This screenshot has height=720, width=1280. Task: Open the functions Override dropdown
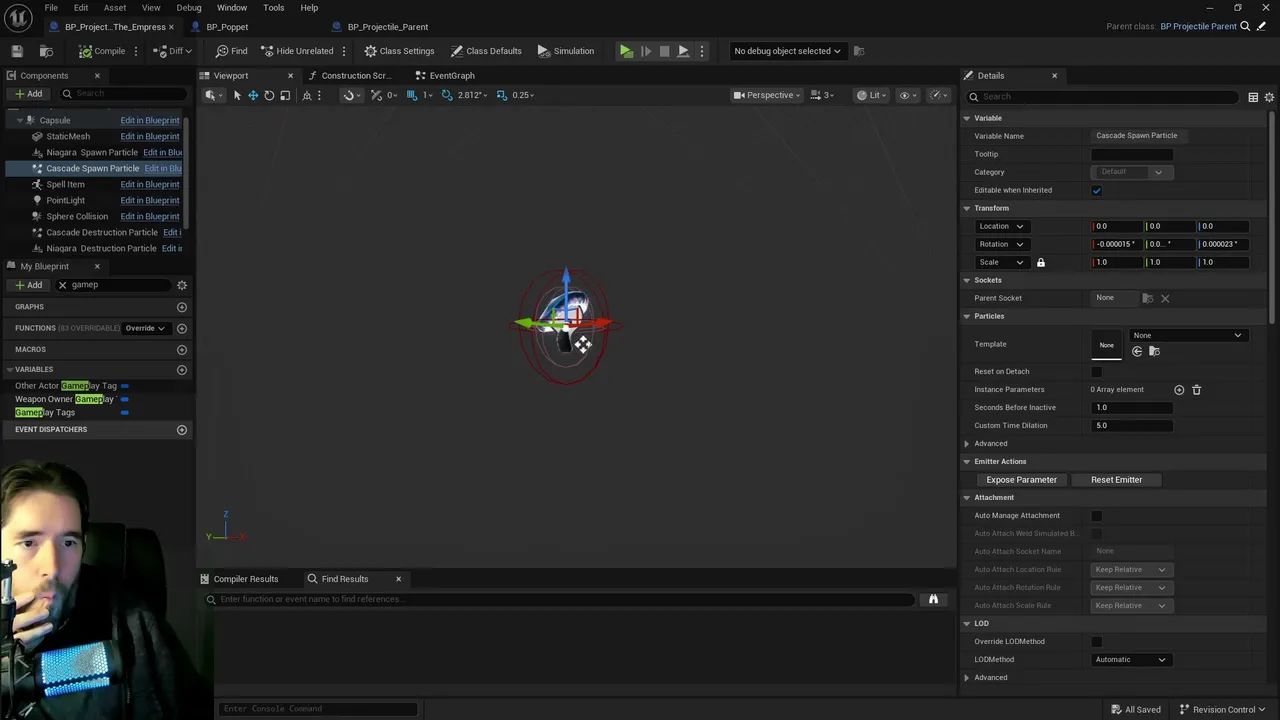(145, 328)
